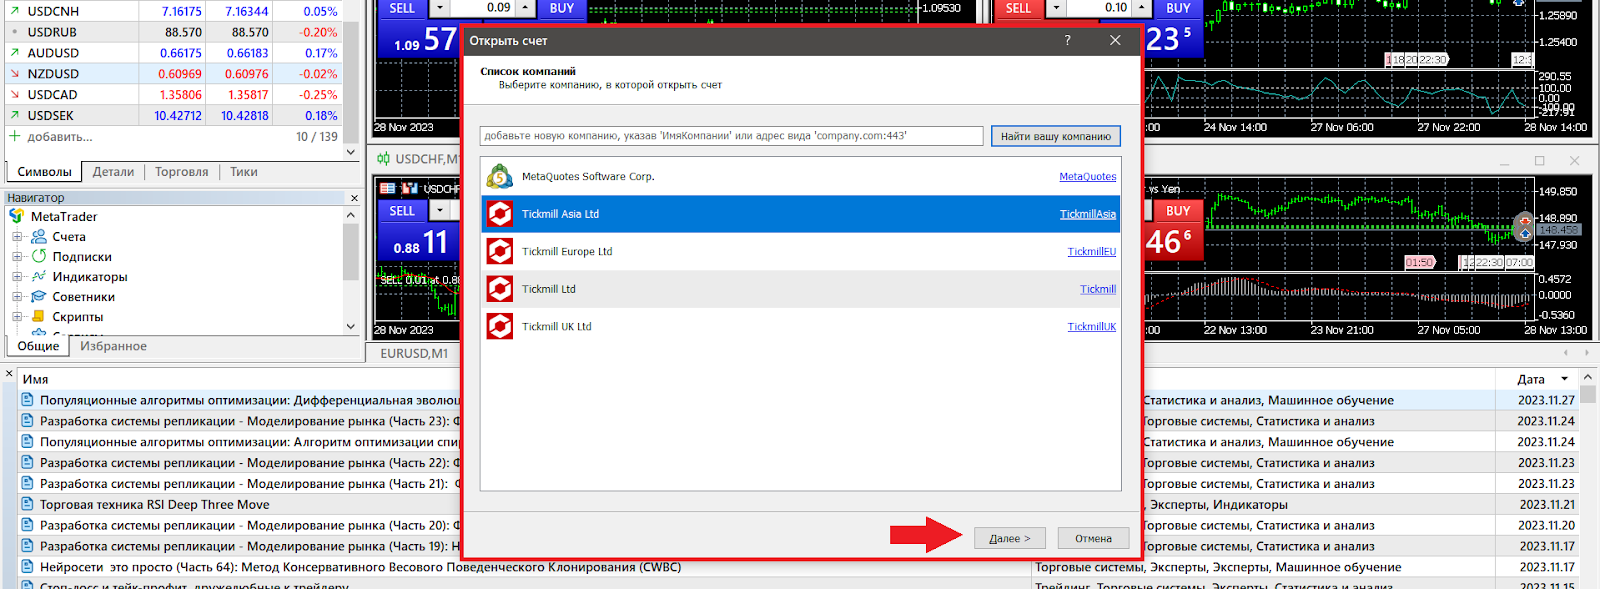
Task: Click the Tickmill Asia Ltd logo icon
Action: (x=499, y=214)
